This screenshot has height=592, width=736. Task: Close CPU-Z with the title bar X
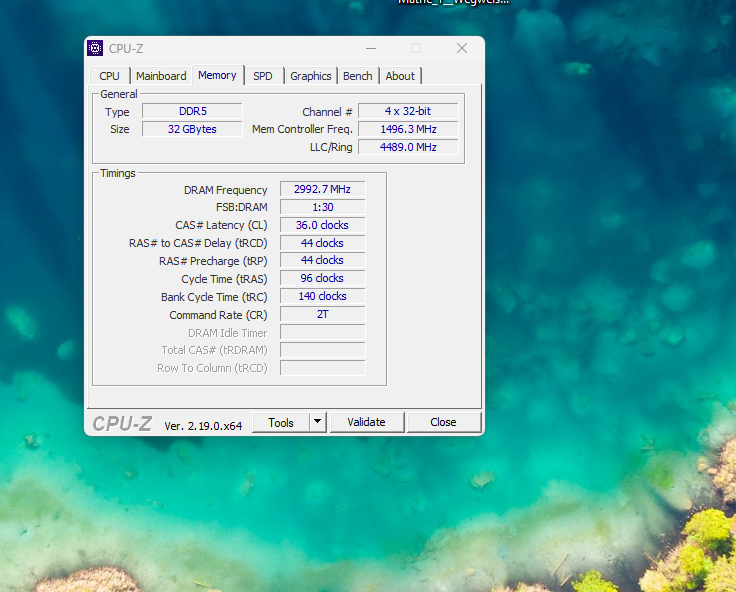coord(462,48)
